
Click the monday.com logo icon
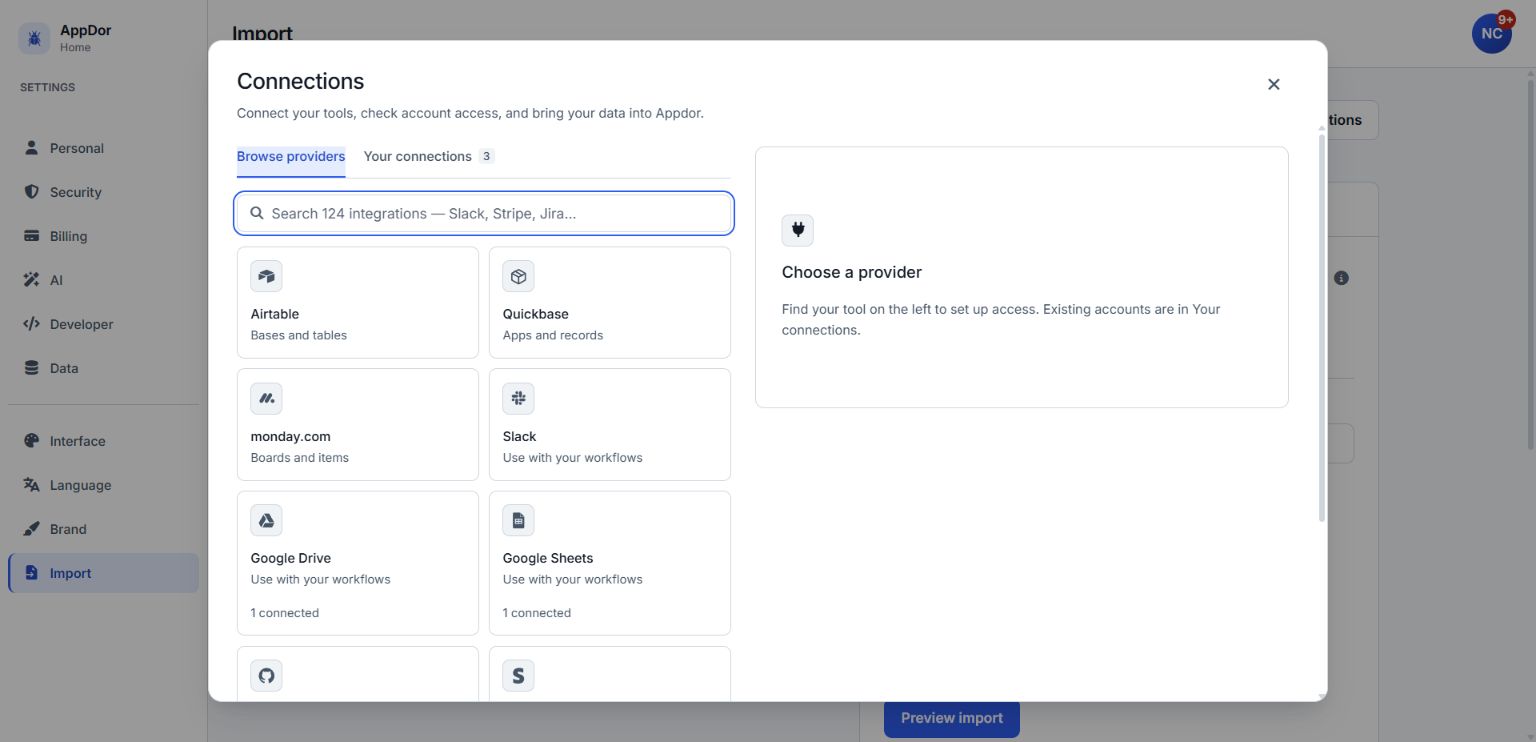[x=266, y=398]
